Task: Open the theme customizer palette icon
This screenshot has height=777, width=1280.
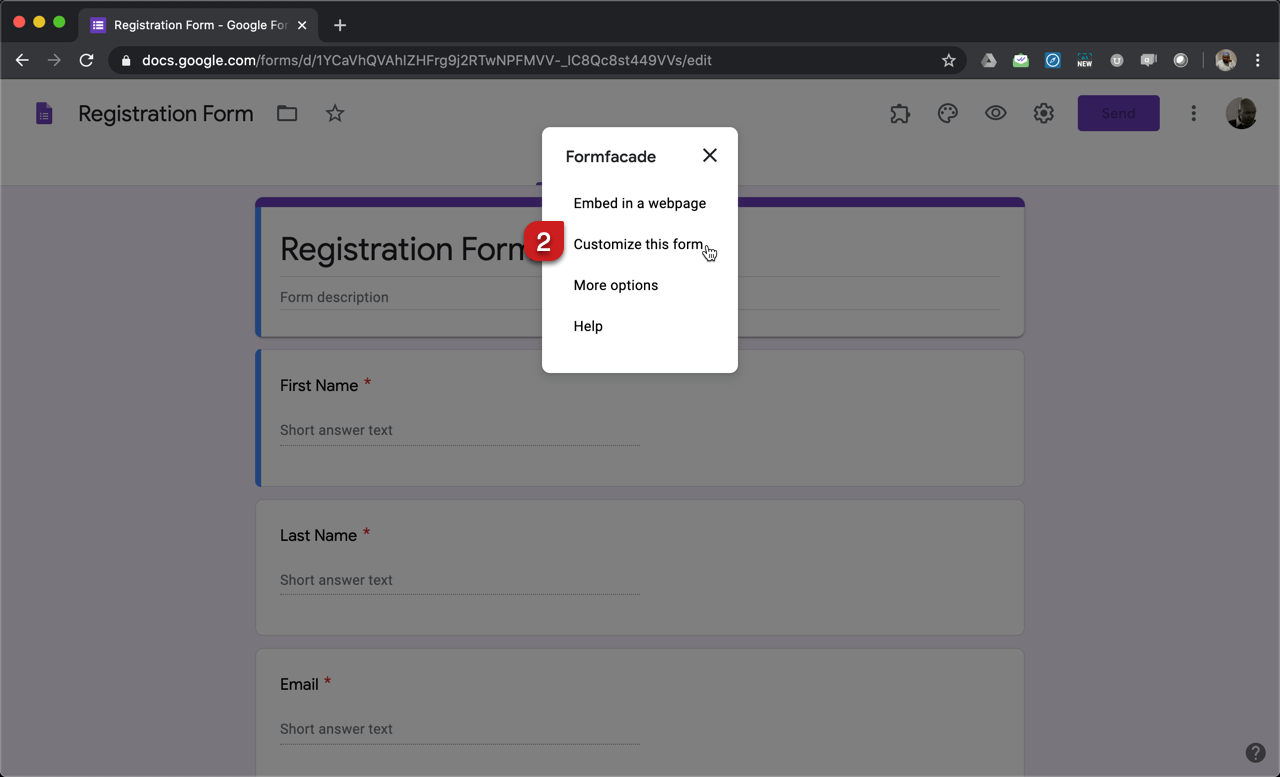Action: point(947,113)
